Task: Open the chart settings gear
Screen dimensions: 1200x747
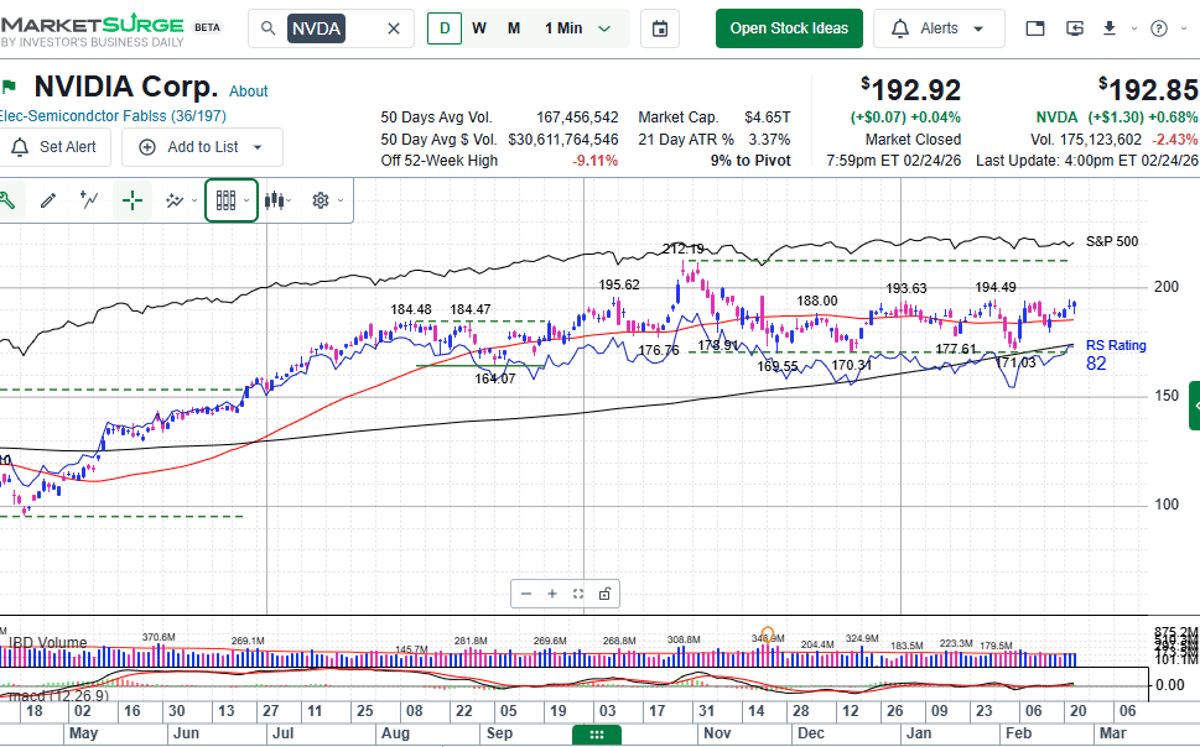Action: point(319,200)
